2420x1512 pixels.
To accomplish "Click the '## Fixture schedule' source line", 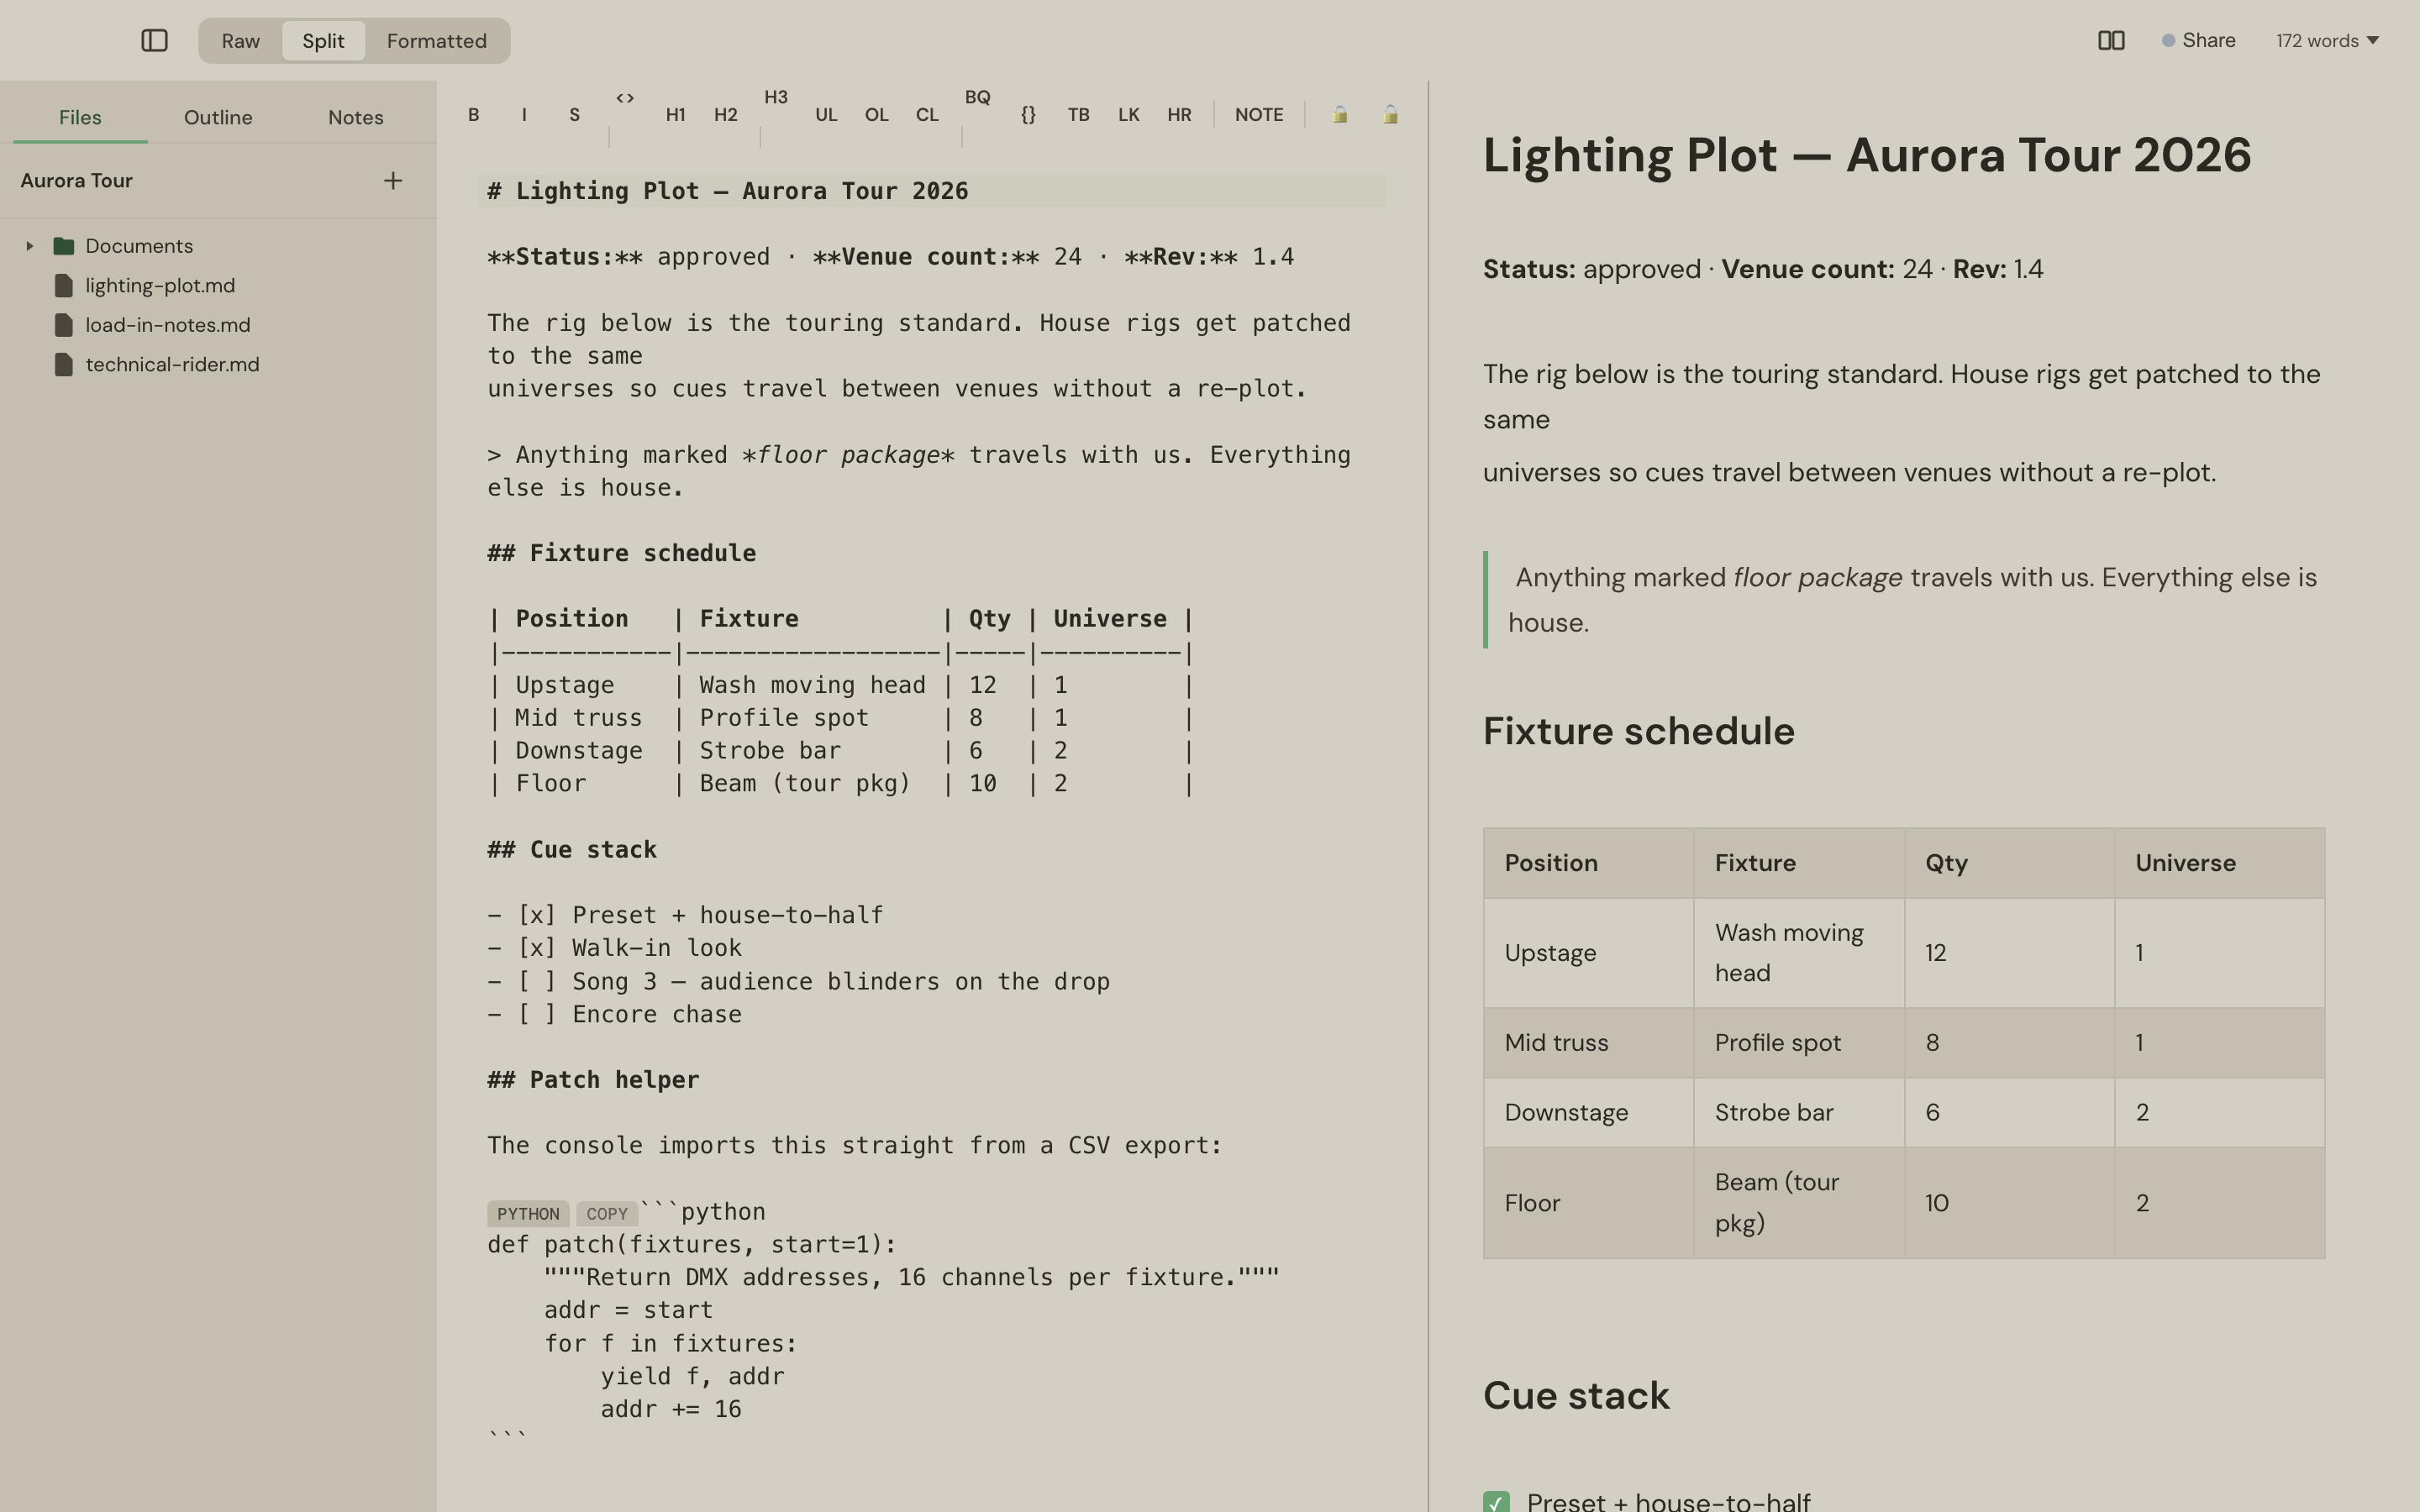I will click(622, 553).
